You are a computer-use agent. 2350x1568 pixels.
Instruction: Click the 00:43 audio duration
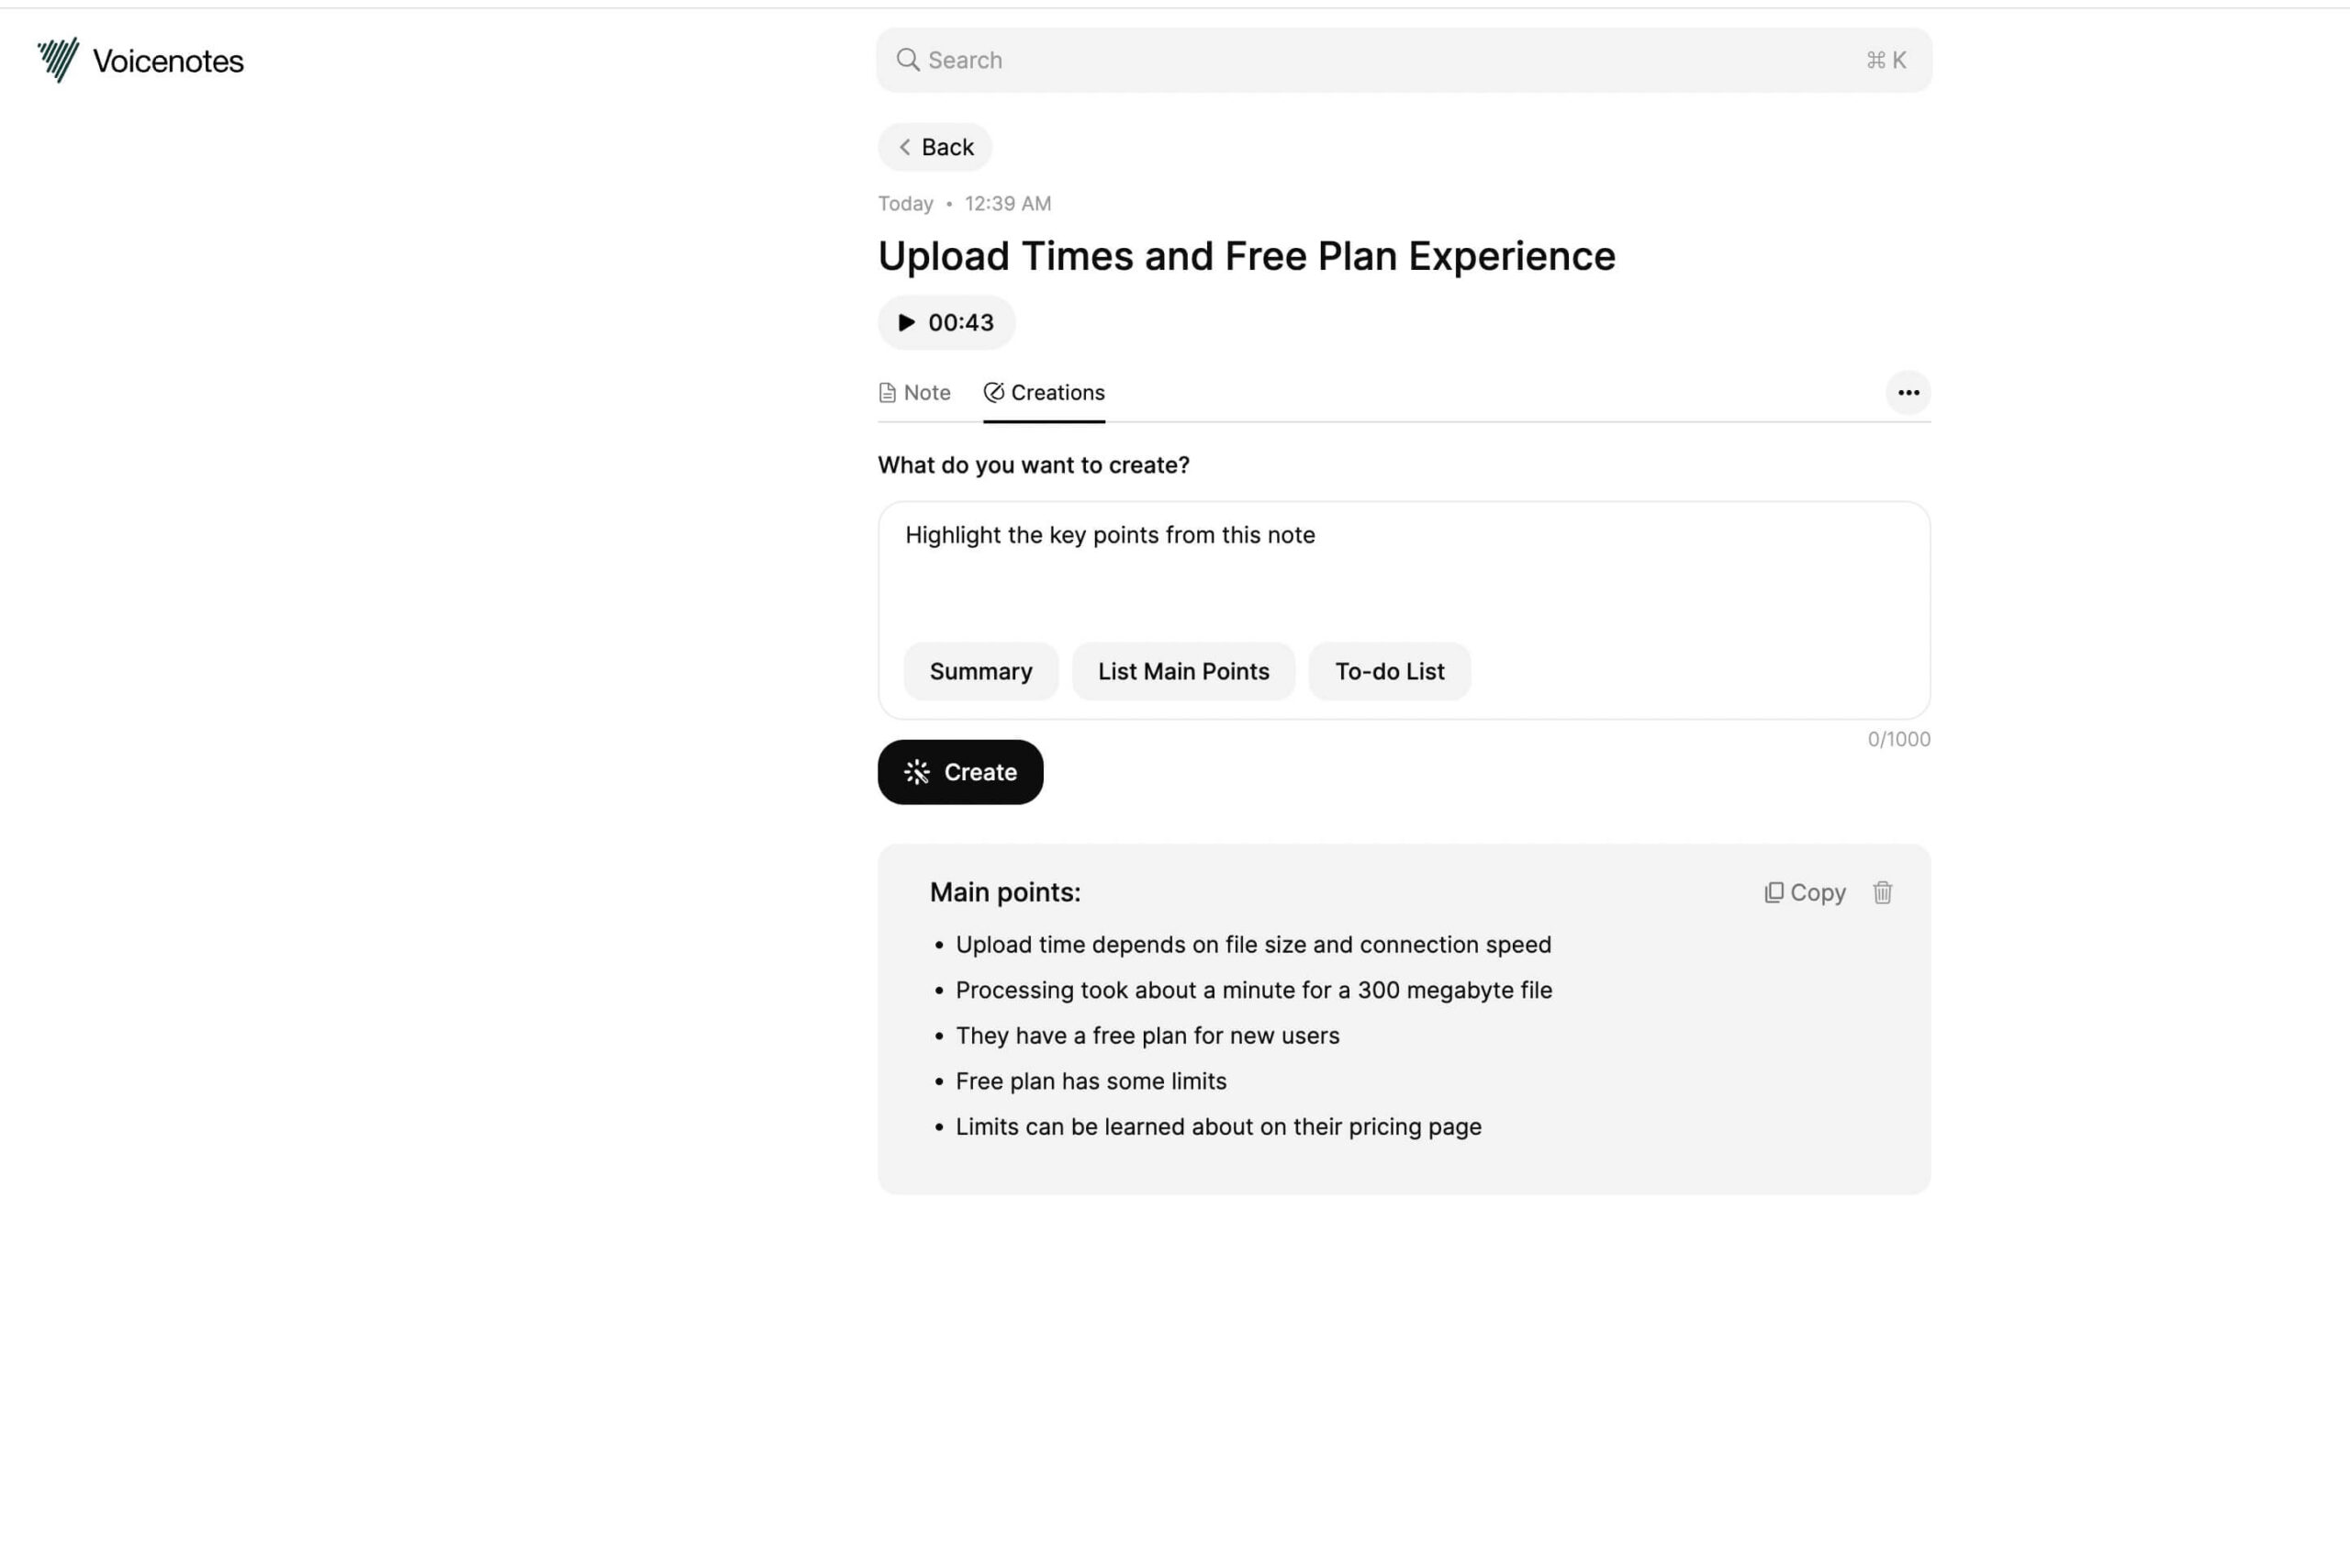click(960, 322)
